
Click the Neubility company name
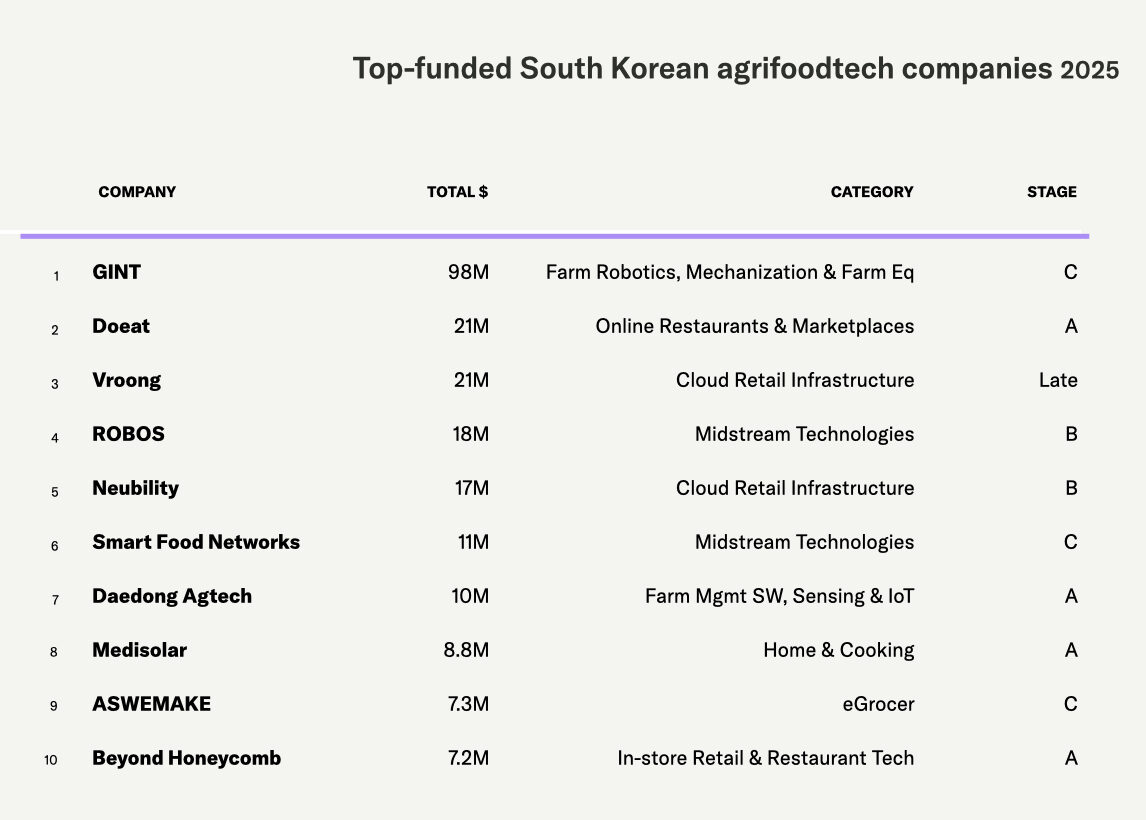[x=135, y=488]
